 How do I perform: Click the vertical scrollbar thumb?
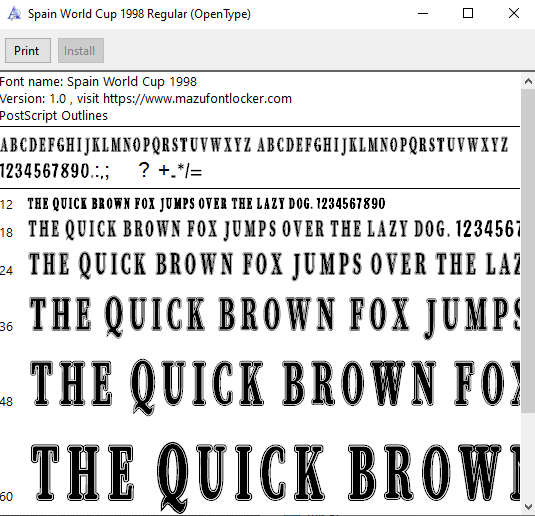point(528,251)
